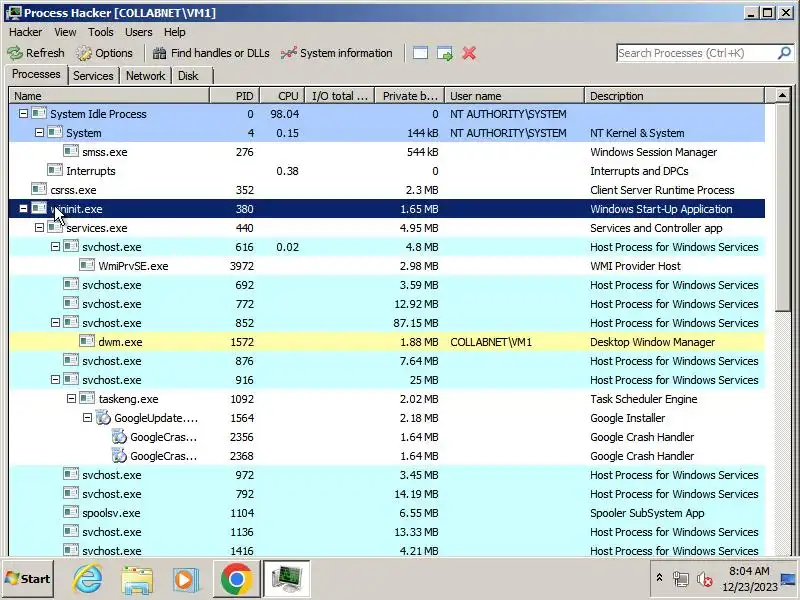Open the Help menu

174,32
